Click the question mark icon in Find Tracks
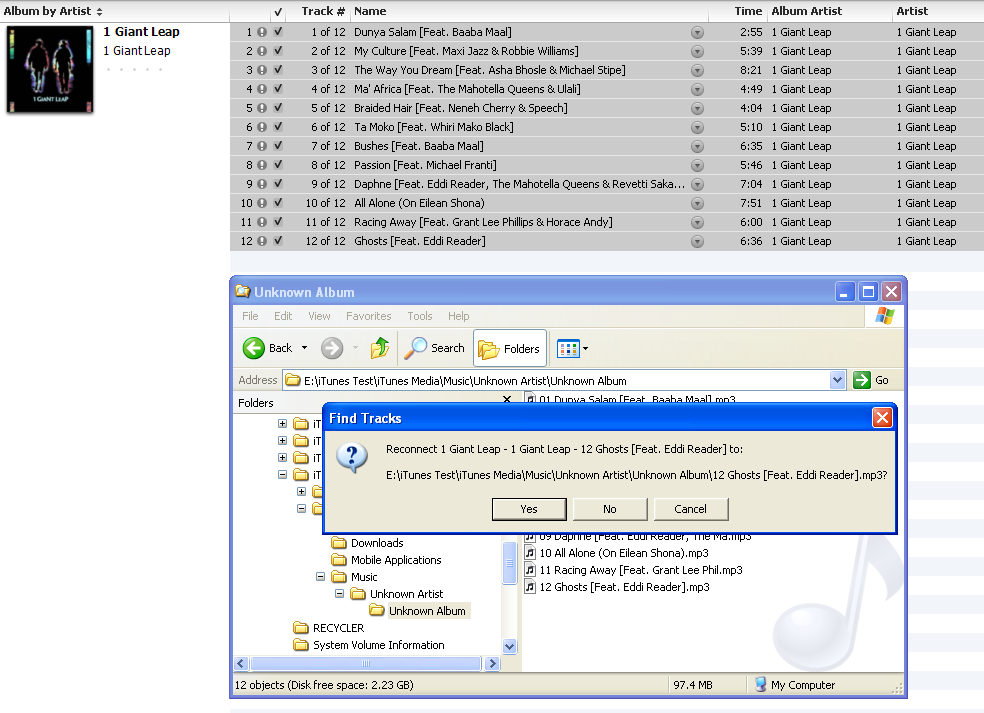Screen dimensions: 984x713 pos(352,458)
